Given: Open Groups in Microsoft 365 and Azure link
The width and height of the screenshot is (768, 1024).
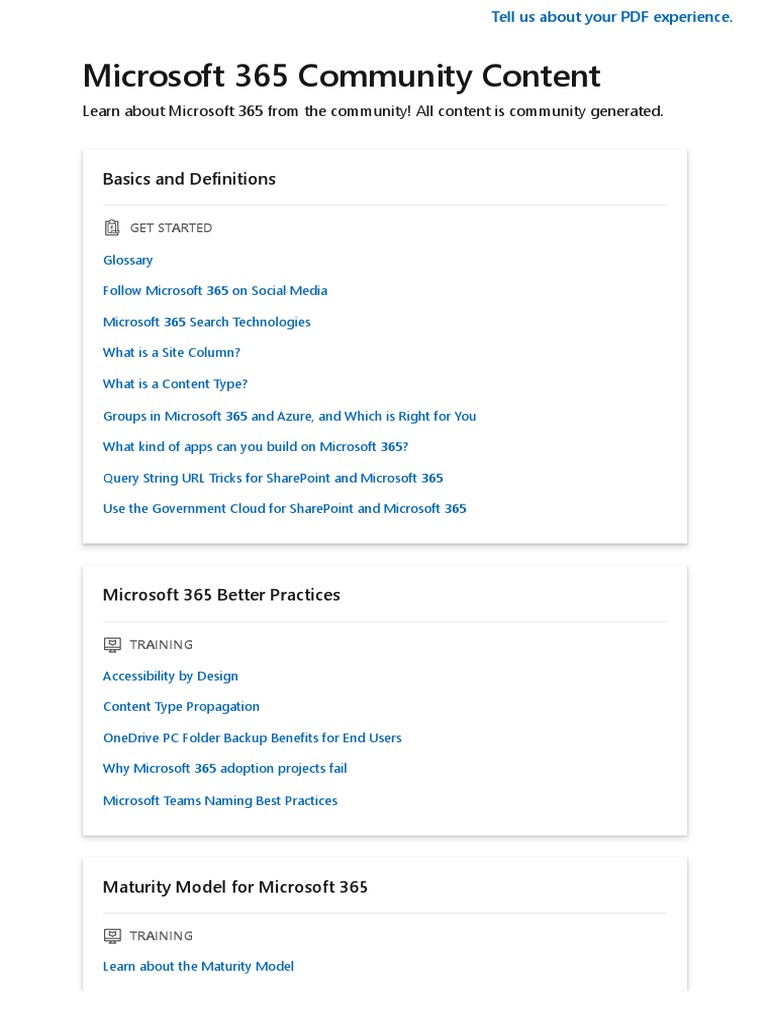Looking at the screenshot, I should coord(289,416).
